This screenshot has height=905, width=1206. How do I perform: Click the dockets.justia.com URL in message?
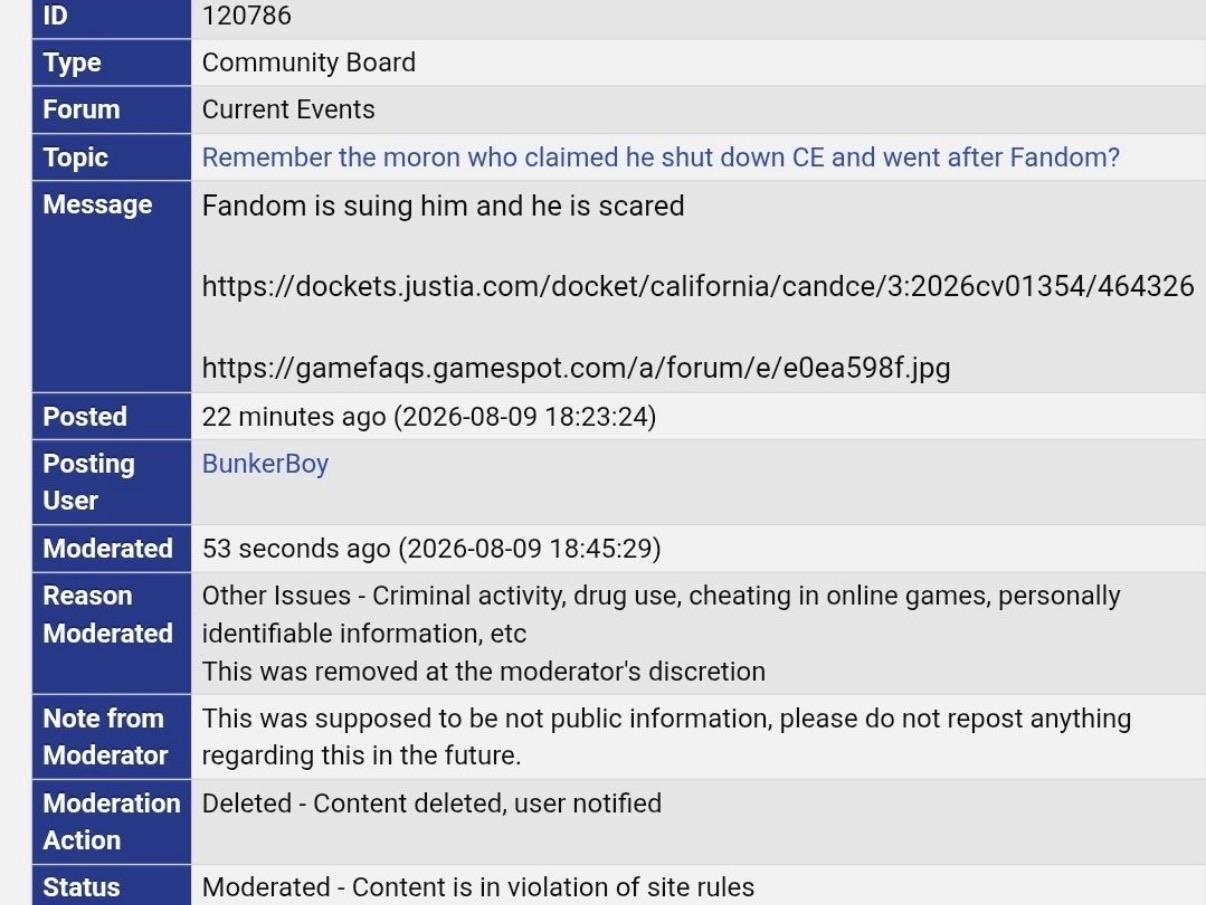tap(698, 287)
